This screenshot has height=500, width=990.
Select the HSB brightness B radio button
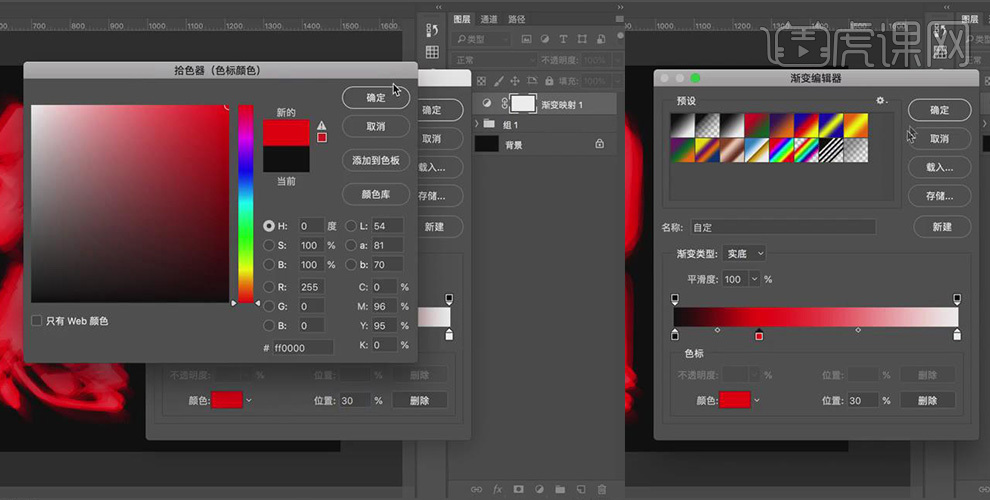coord(269,264)
